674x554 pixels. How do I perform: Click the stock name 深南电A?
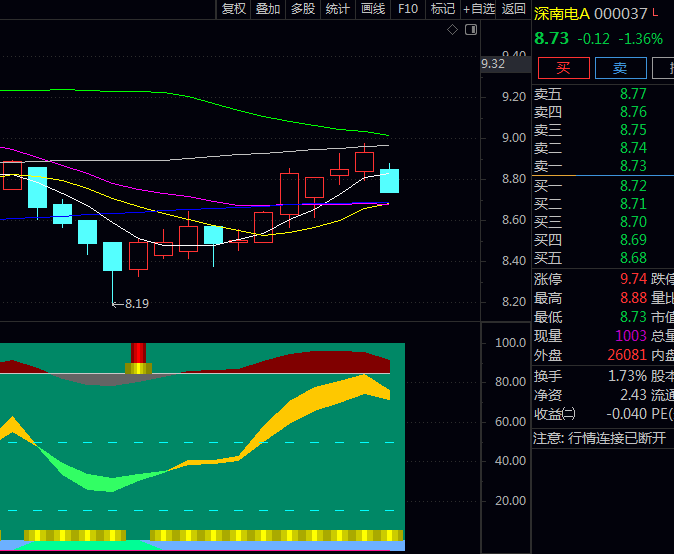(x=562, y=14)
